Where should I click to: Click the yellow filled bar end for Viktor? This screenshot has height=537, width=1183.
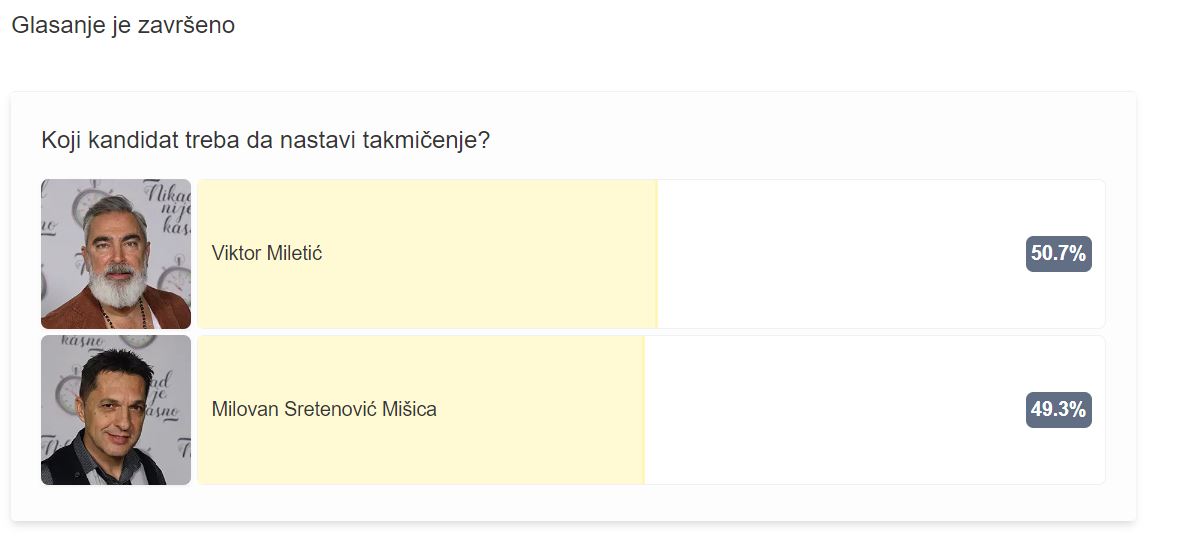pyautogui.click(x=656, y=254)
